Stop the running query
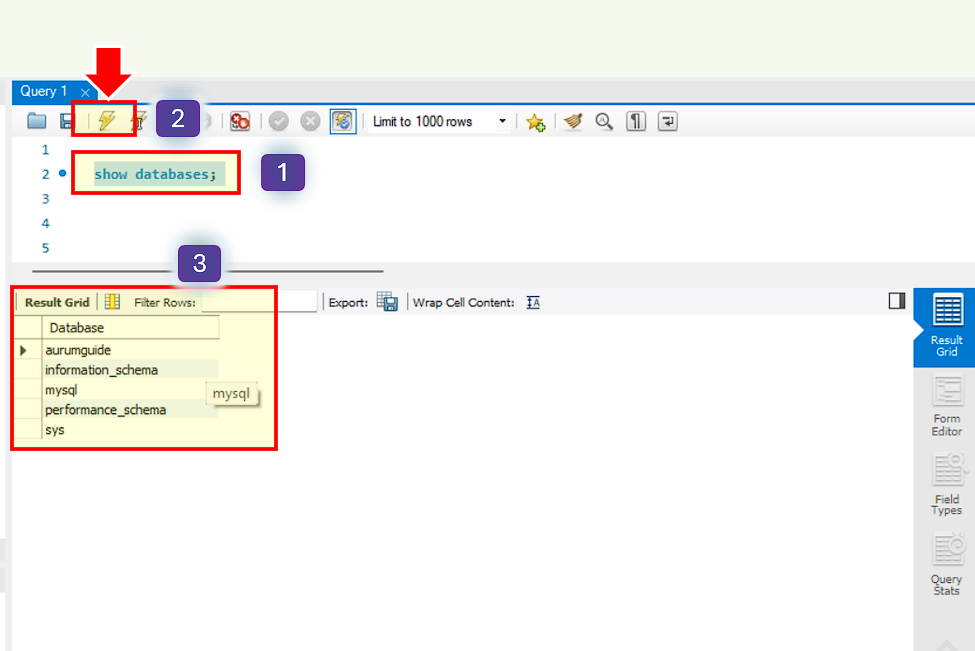The image size is (975, 651). pos(240,120)
